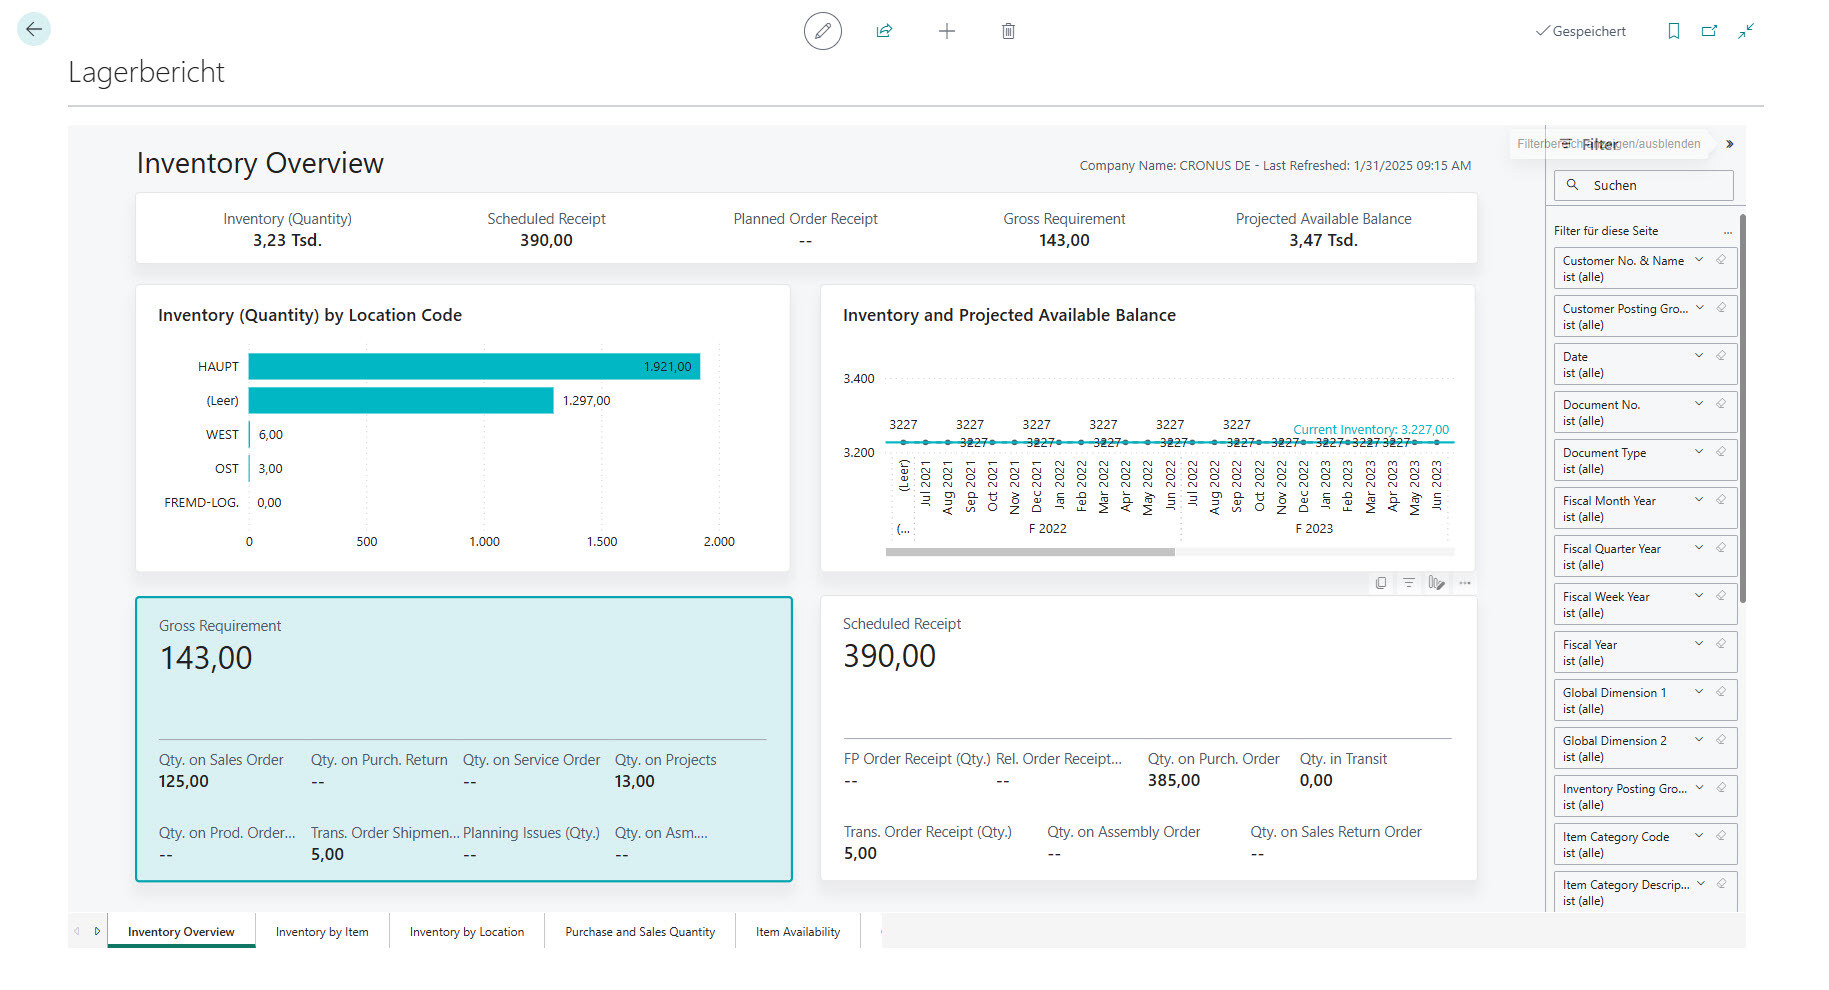Expand the Date filter card
The width and height of the screenshot is (1829, 990).
coord(1699,356)
